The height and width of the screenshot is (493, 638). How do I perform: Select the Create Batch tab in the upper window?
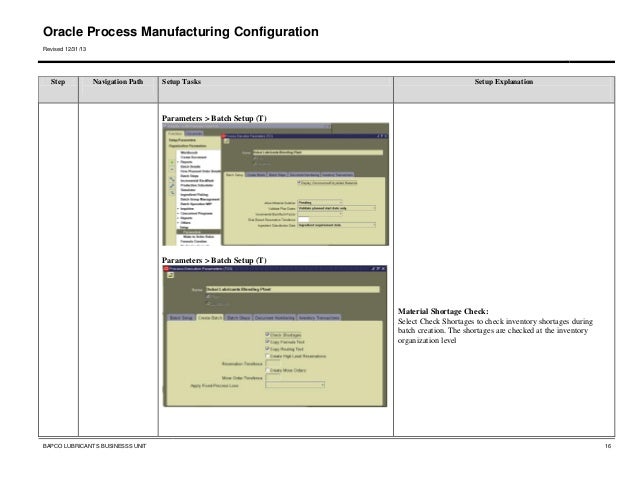256,175
